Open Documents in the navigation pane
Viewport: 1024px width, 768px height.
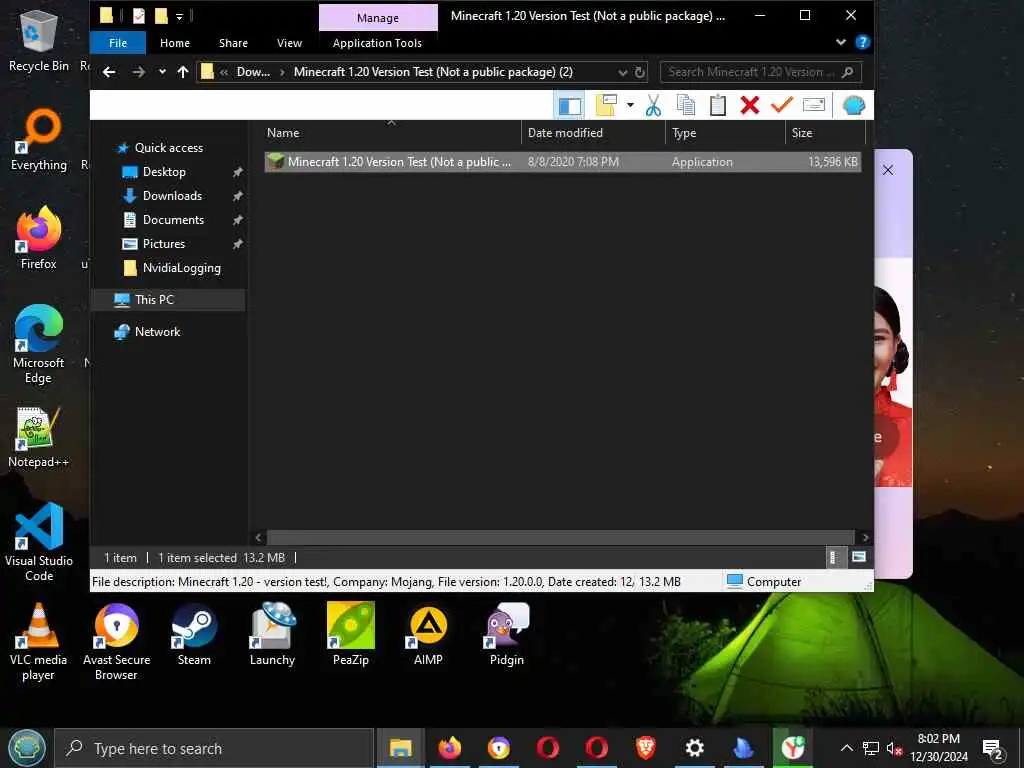tap(173, 220)
